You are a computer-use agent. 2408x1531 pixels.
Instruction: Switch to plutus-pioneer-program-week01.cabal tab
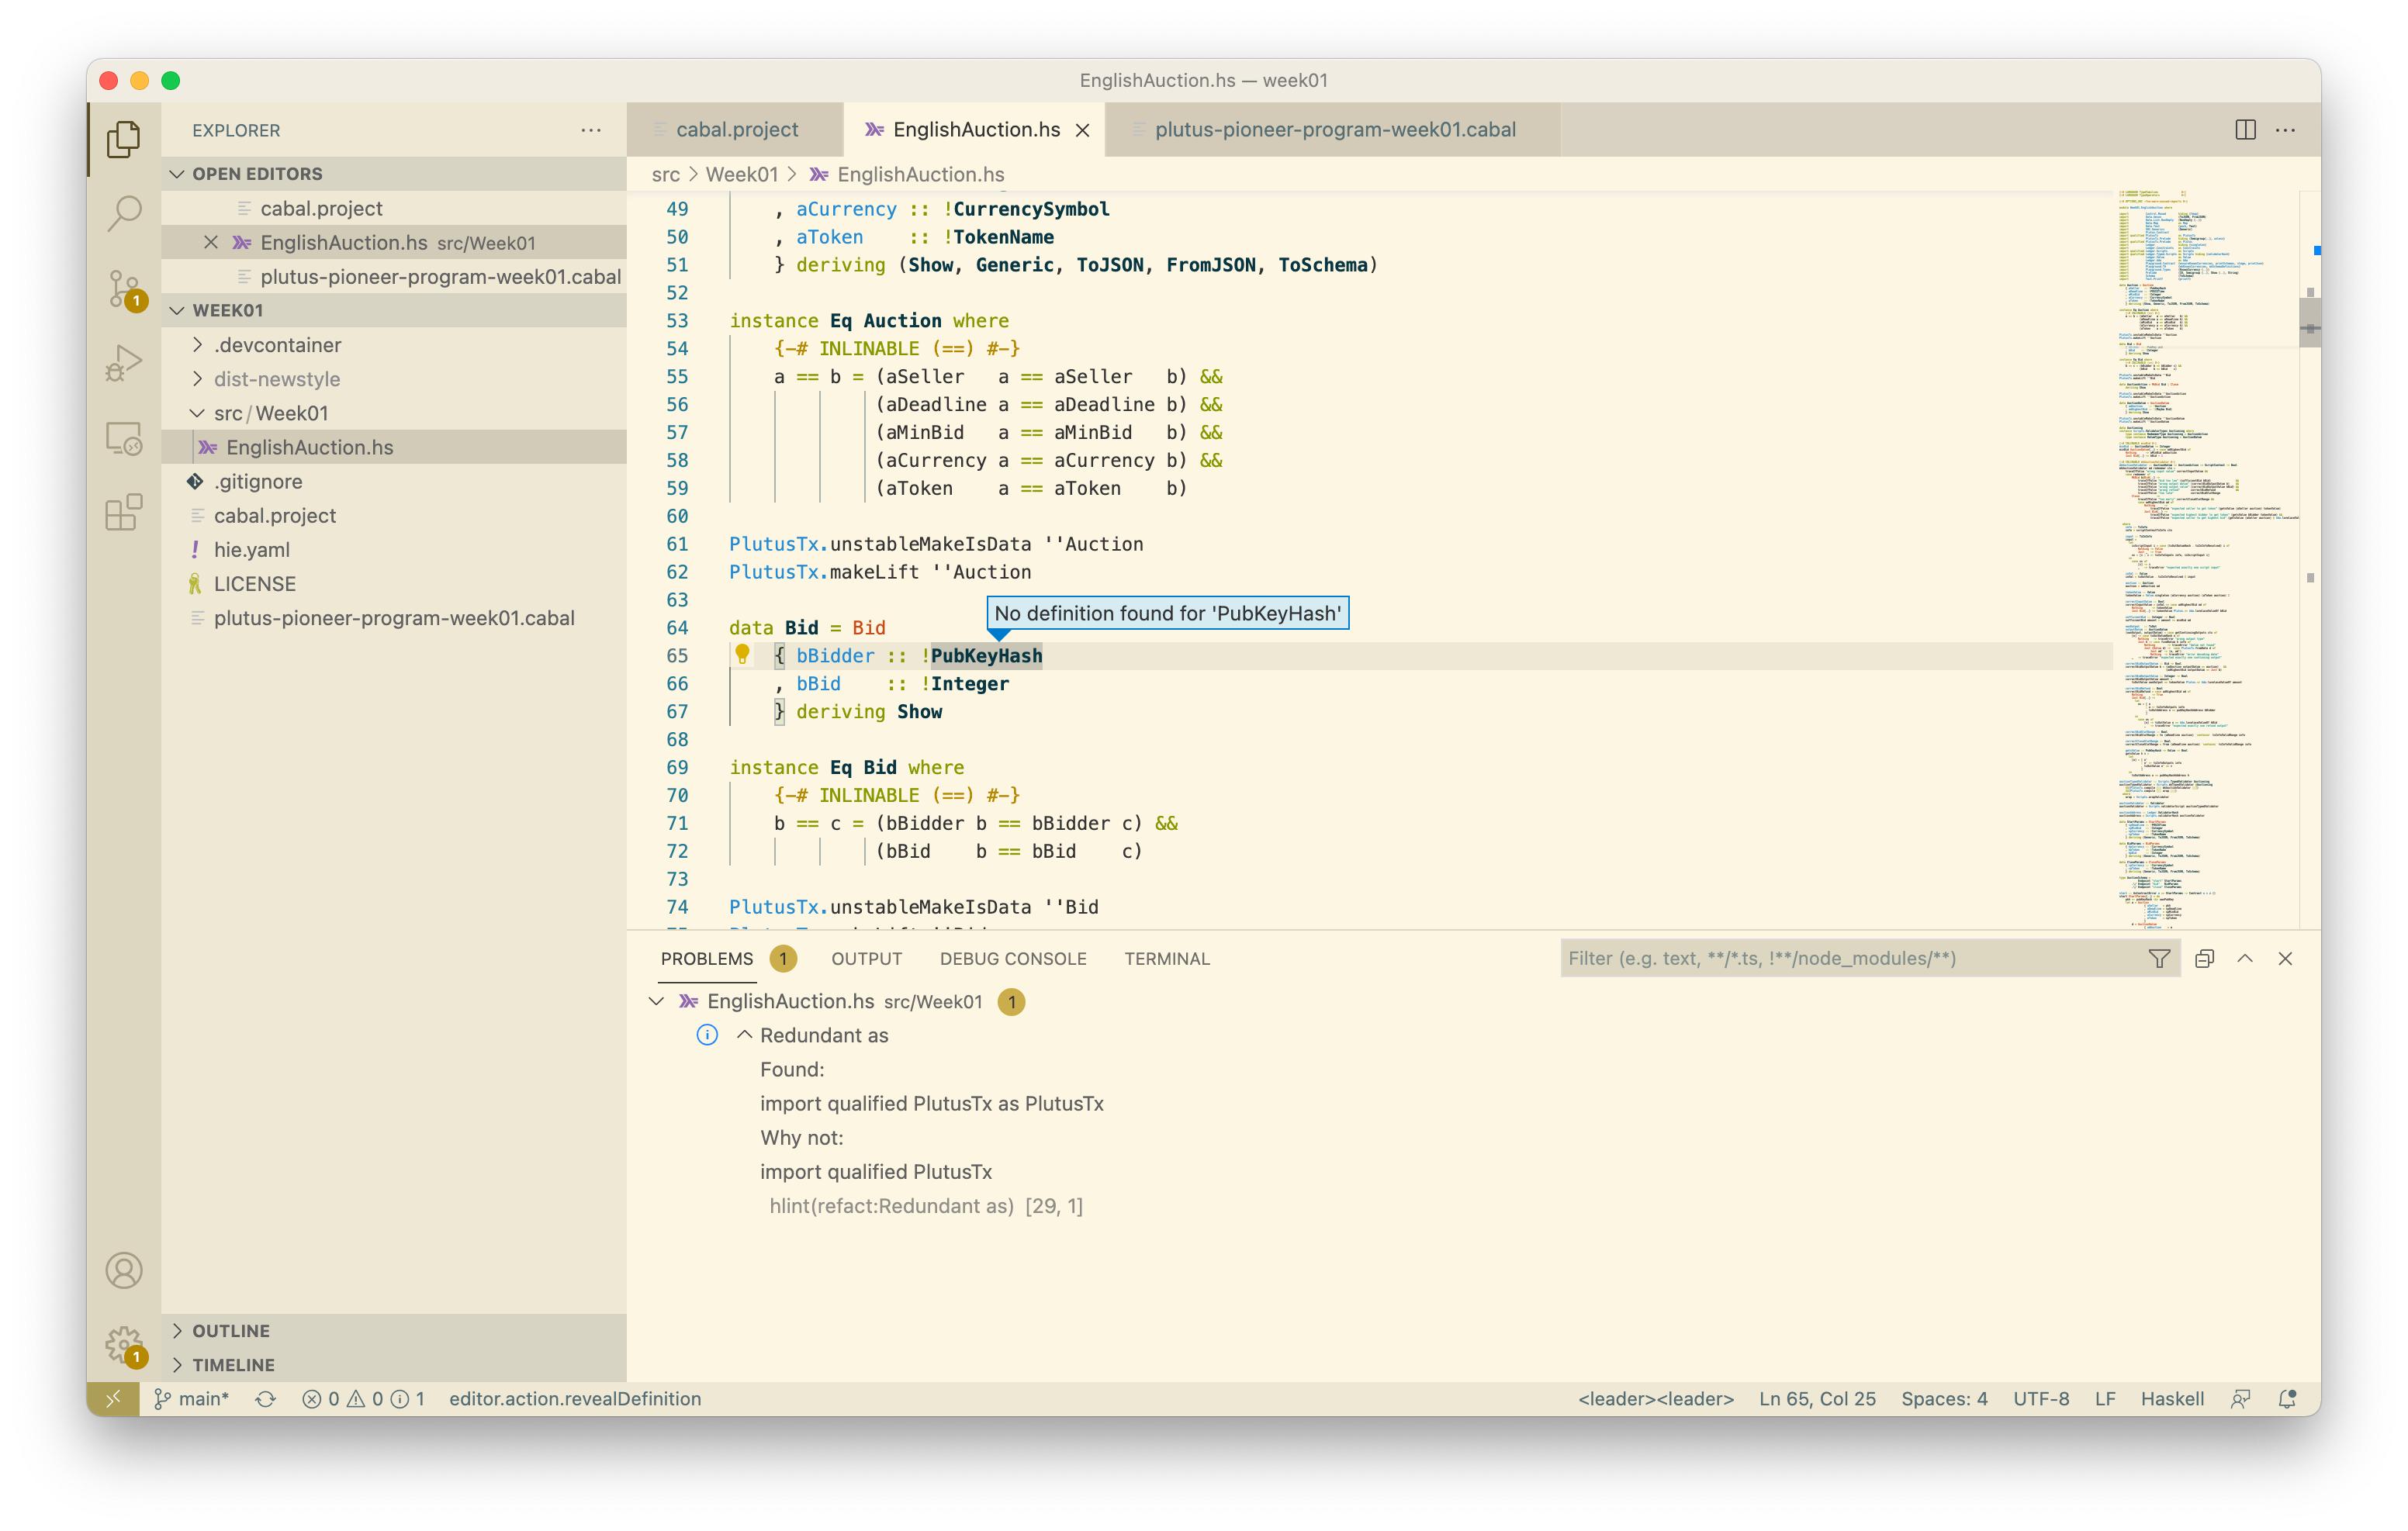(1334, 130)
